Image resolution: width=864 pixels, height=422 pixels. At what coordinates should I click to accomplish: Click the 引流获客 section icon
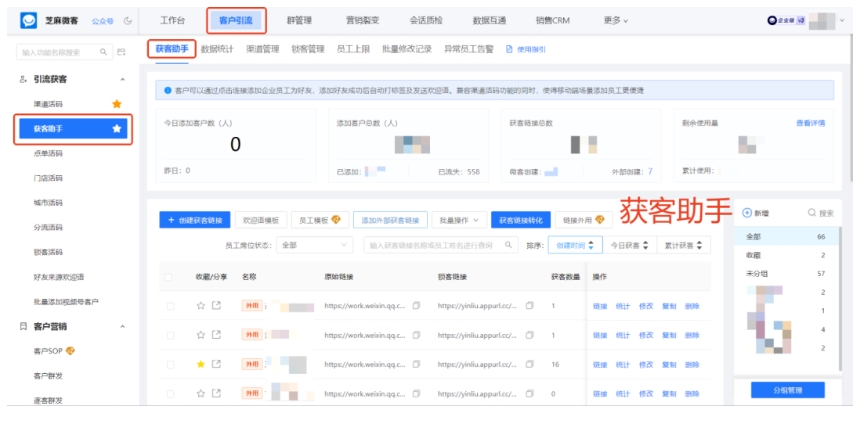[x=23, y=80]
